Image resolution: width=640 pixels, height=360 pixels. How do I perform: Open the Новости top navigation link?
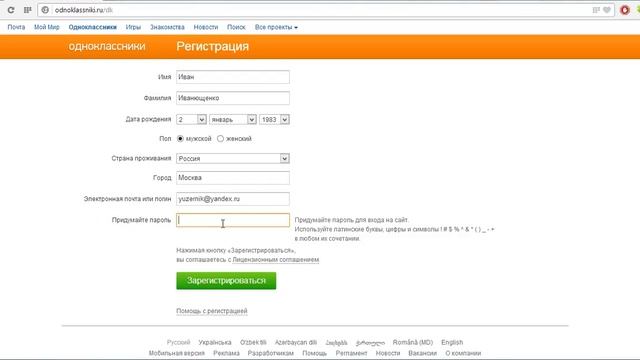[206, 27]
